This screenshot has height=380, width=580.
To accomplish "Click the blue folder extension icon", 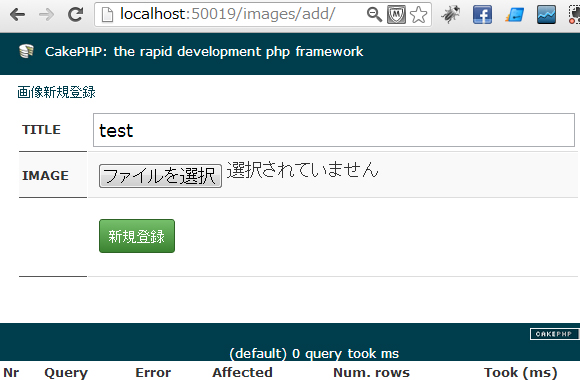I will tap(515, 15).
